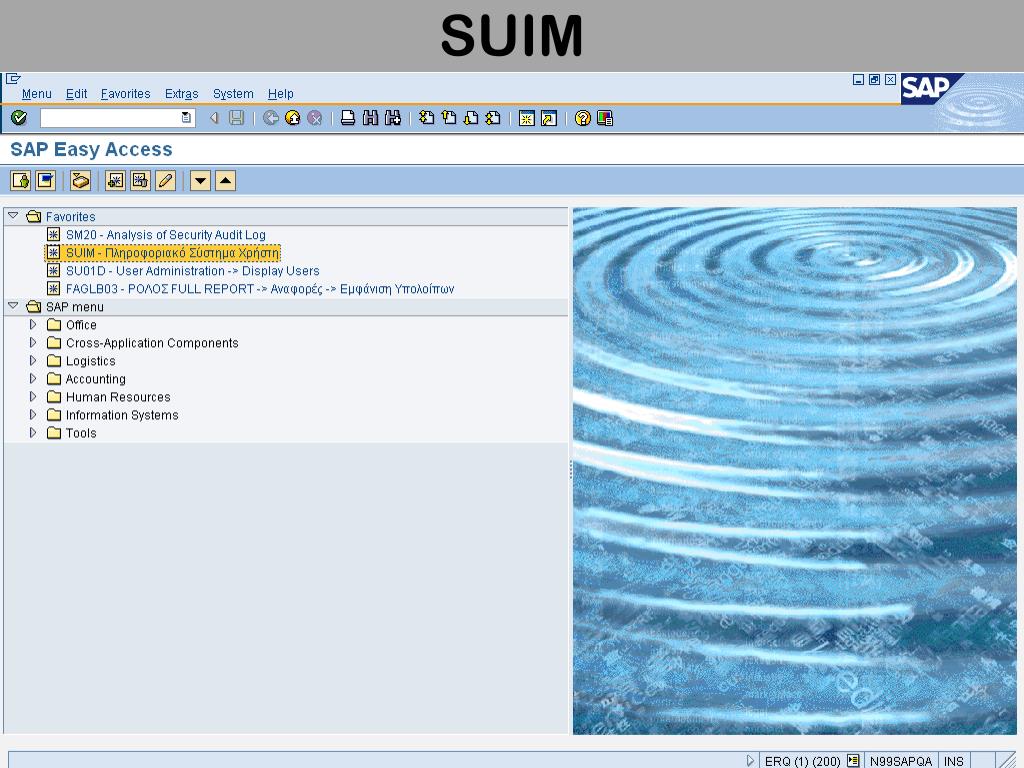The width and height of the screenshot is (1024, 768).
Task: Open the Favorites menu
Action: (125, 94)
